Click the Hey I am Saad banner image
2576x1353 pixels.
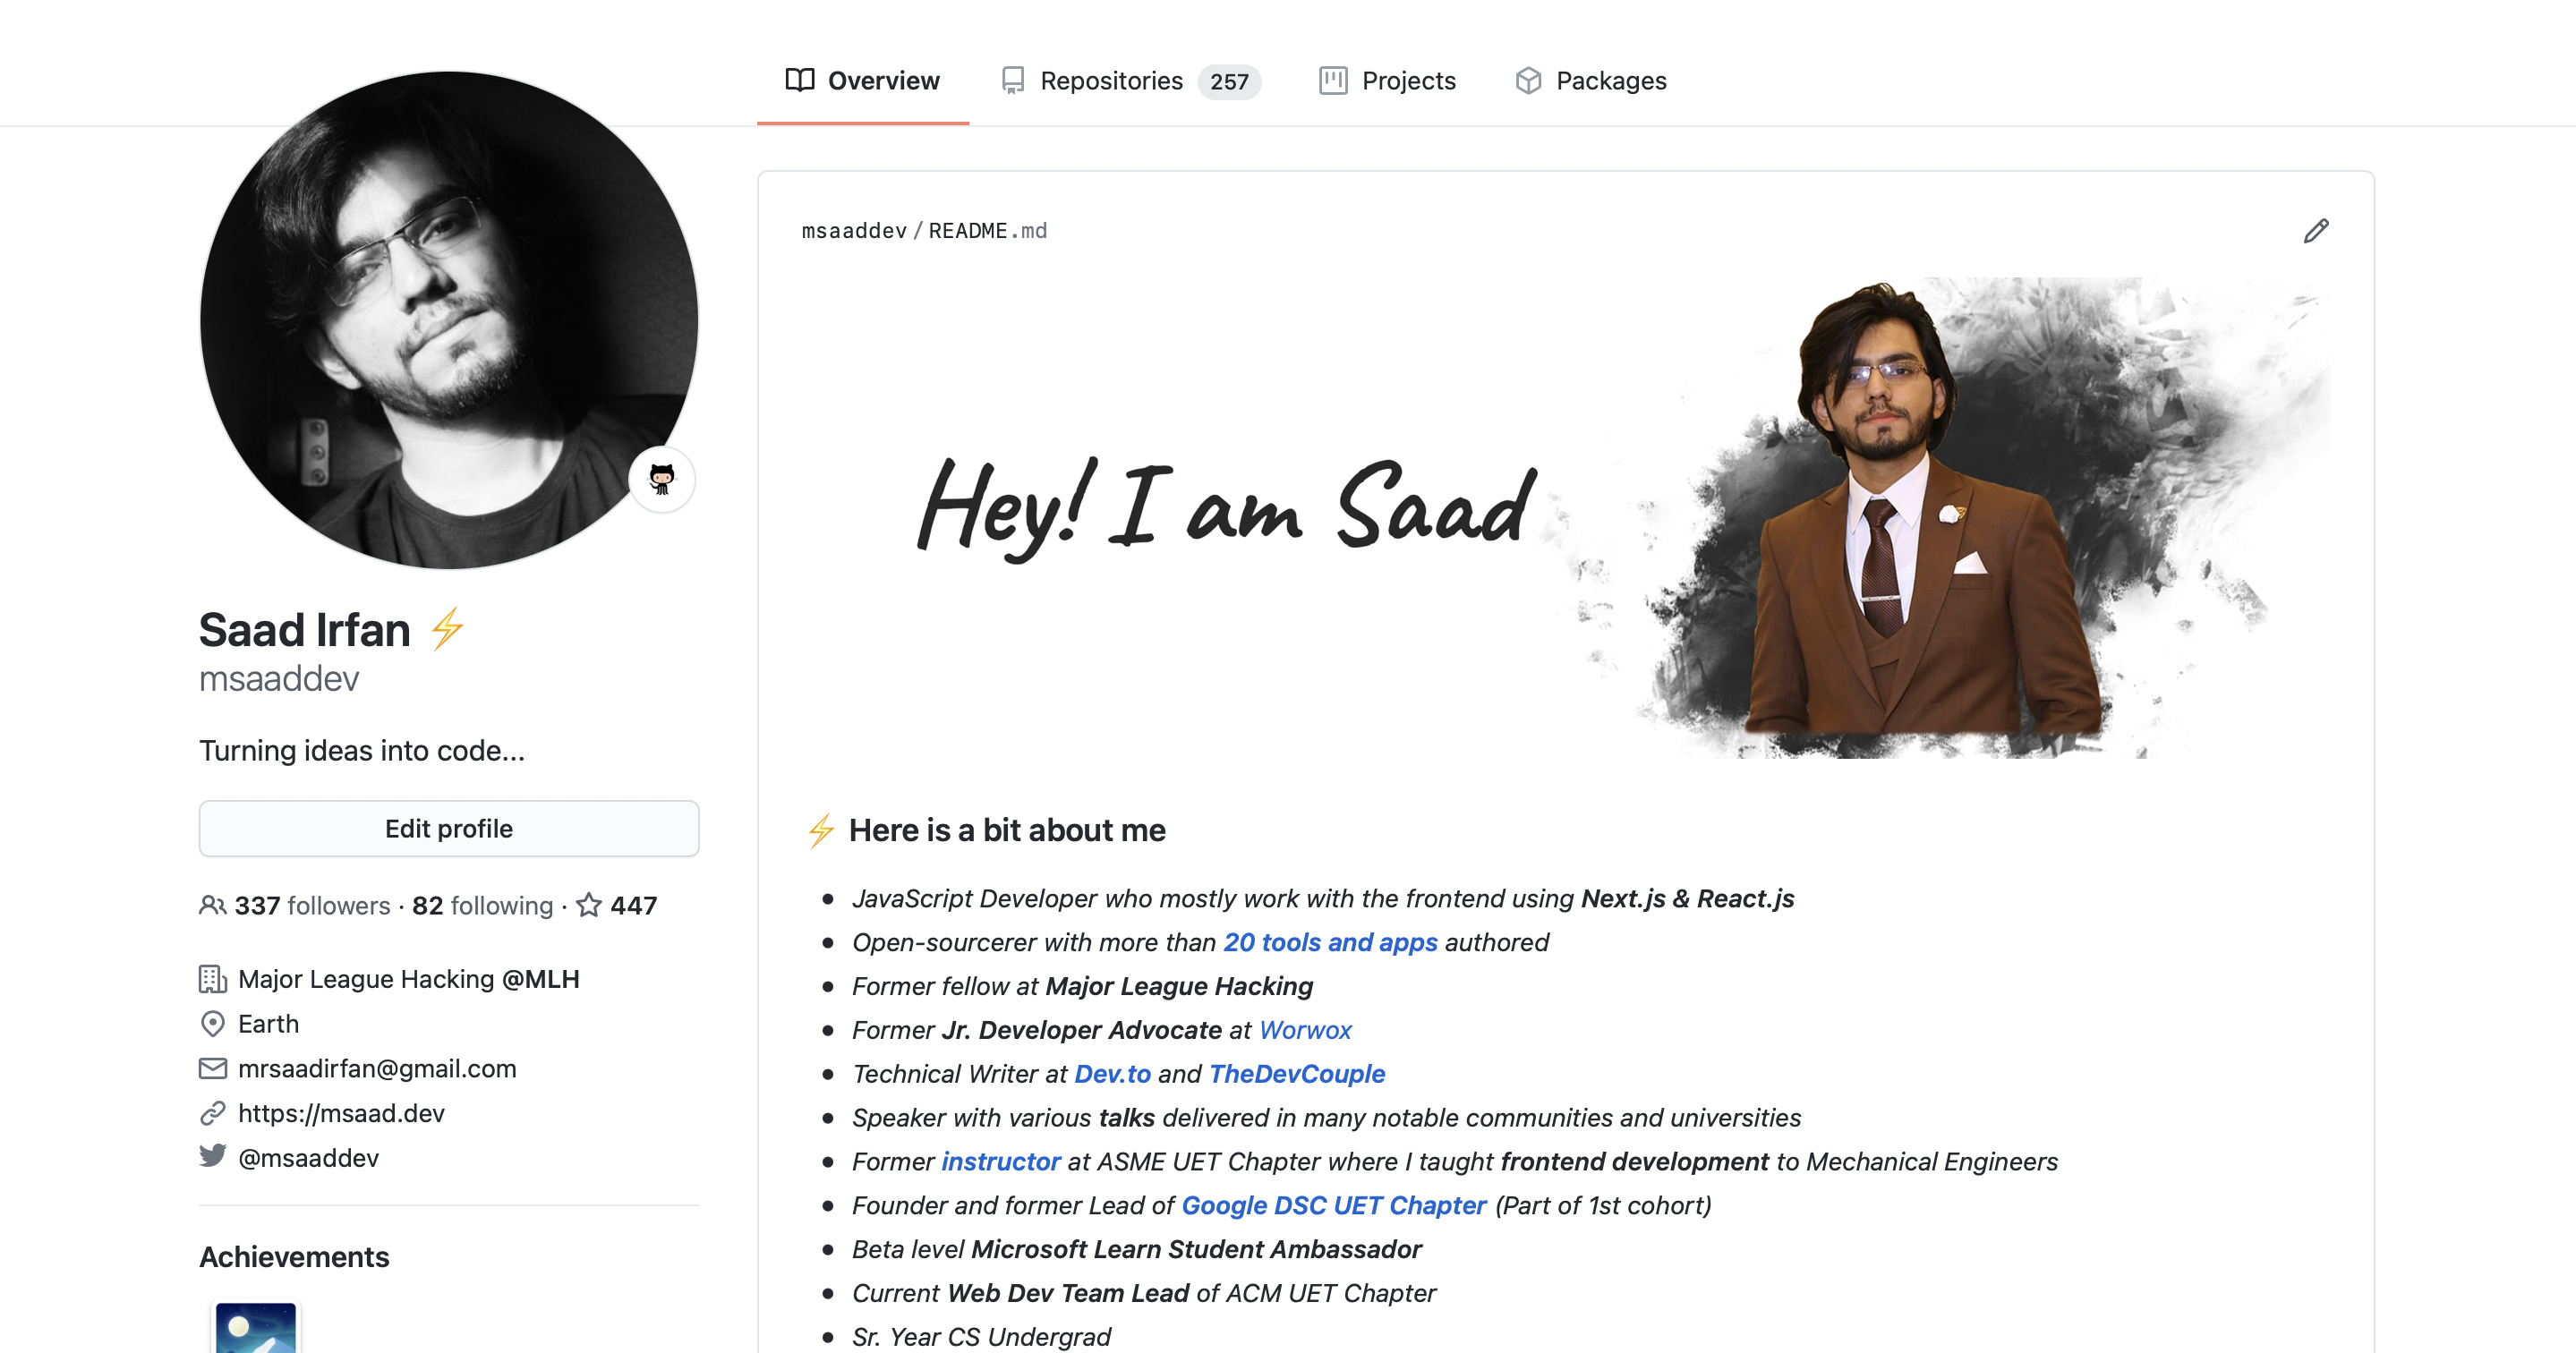pos(1566,516)
